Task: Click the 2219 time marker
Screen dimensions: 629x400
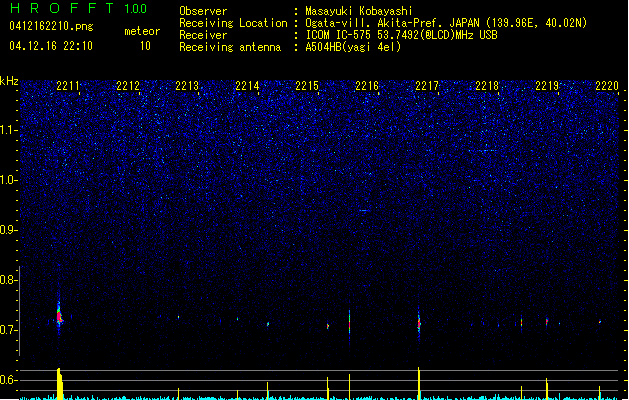Action: click(547, 86)
